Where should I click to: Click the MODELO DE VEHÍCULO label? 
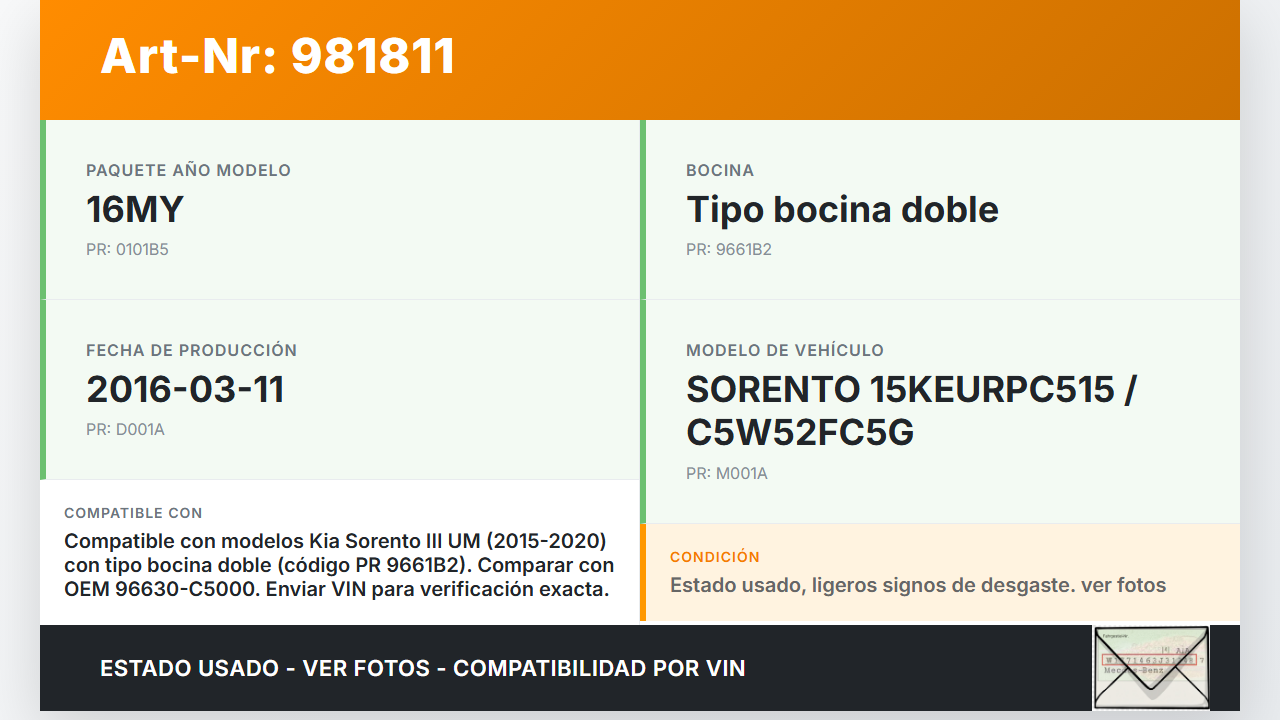pyautogui.click(x=785, y=350)
